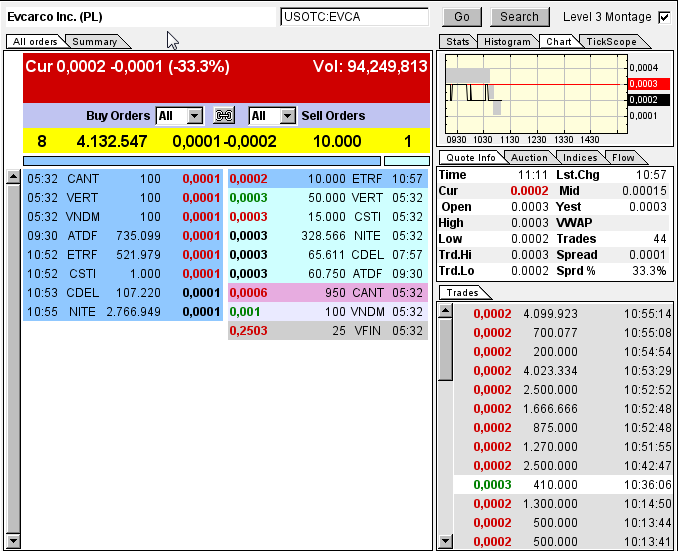Select the Chart tab
This screenshot has height=551, width=680.
[x=559, y=42]
